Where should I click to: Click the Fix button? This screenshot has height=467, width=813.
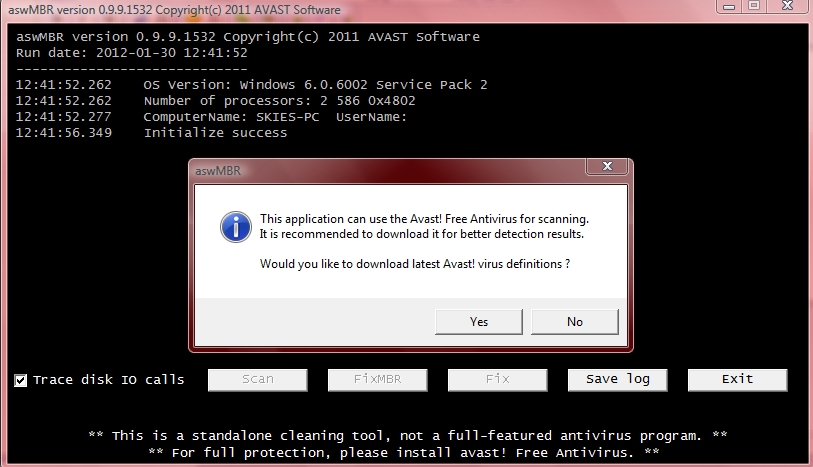(498, 380)
